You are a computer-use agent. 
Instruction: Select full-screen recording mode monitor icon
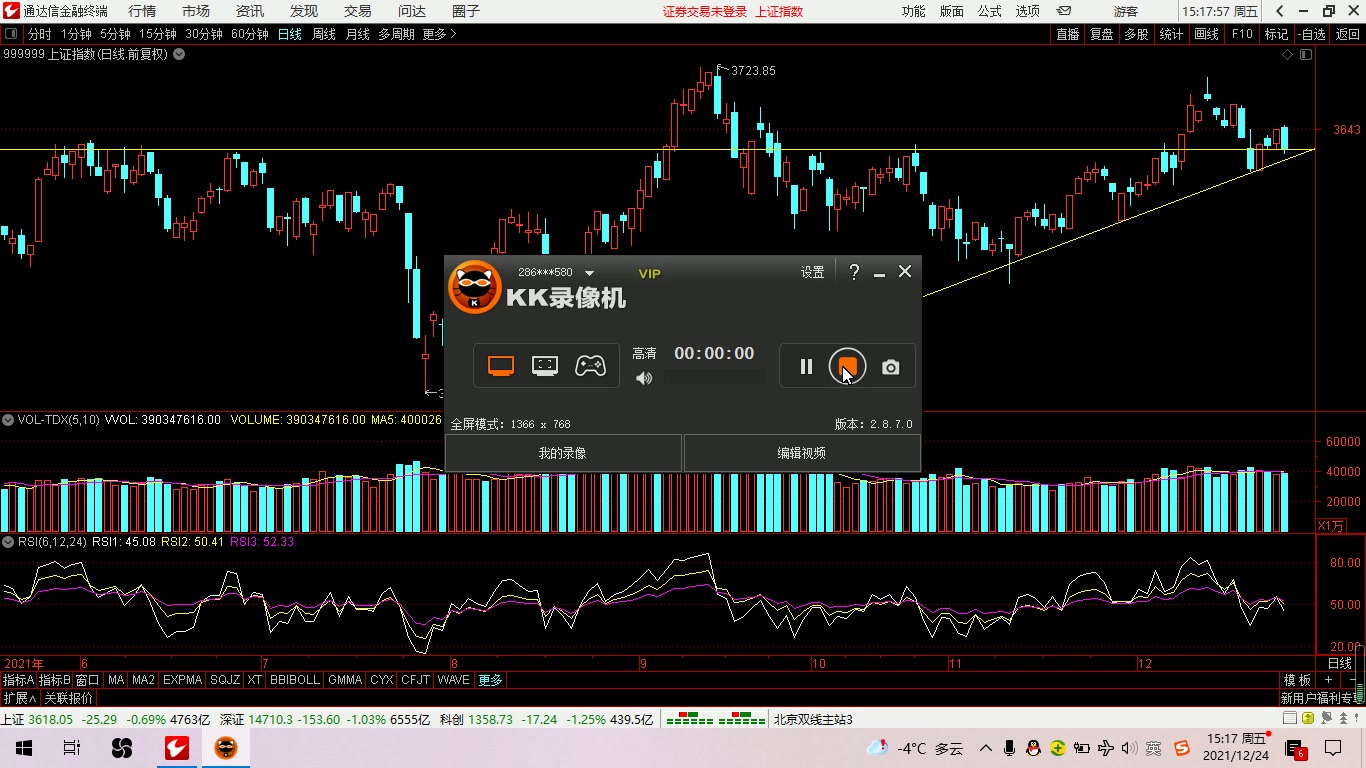tap(501, 366)
